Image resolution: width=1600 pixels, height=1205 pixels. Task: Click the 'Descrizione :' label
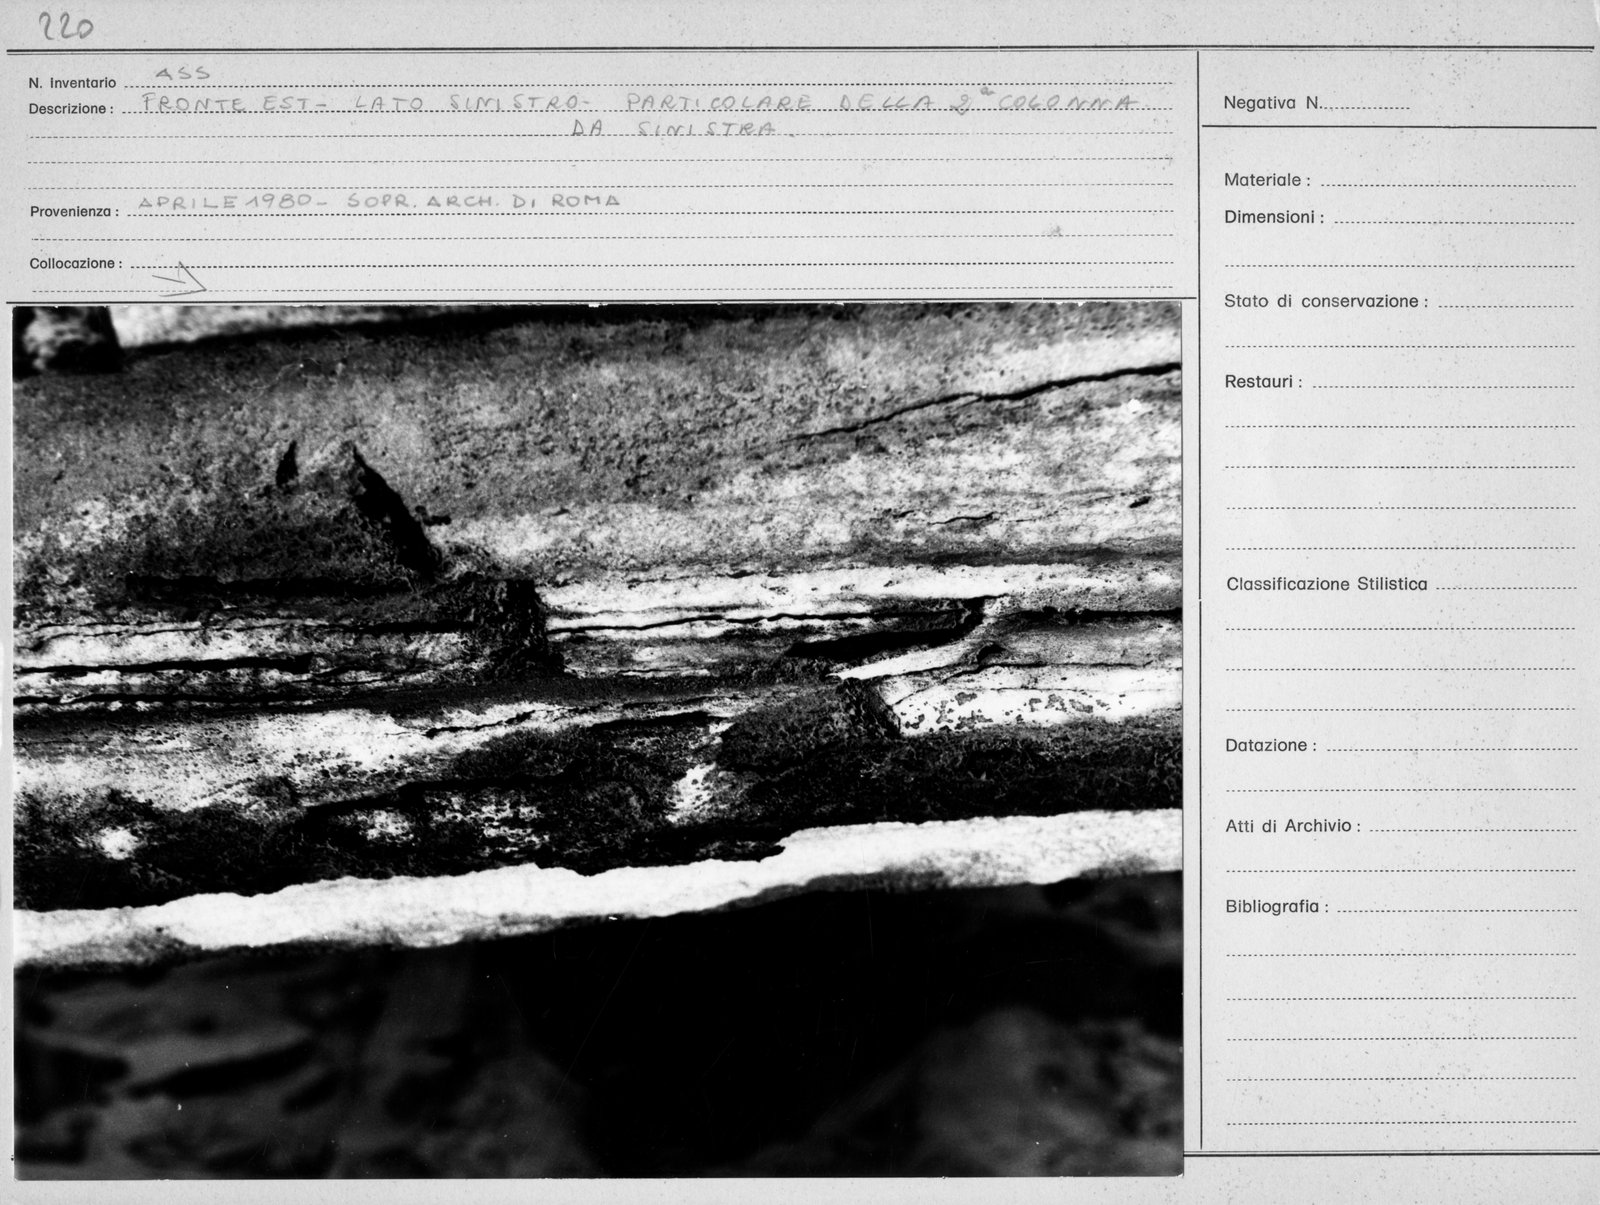click(70, 109)
